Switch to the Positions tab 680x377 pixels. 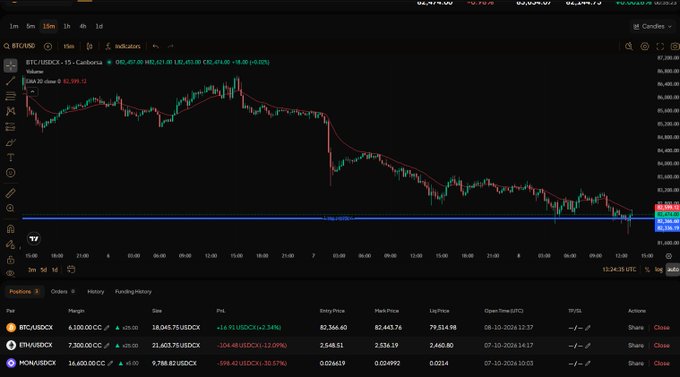point(24,292)
